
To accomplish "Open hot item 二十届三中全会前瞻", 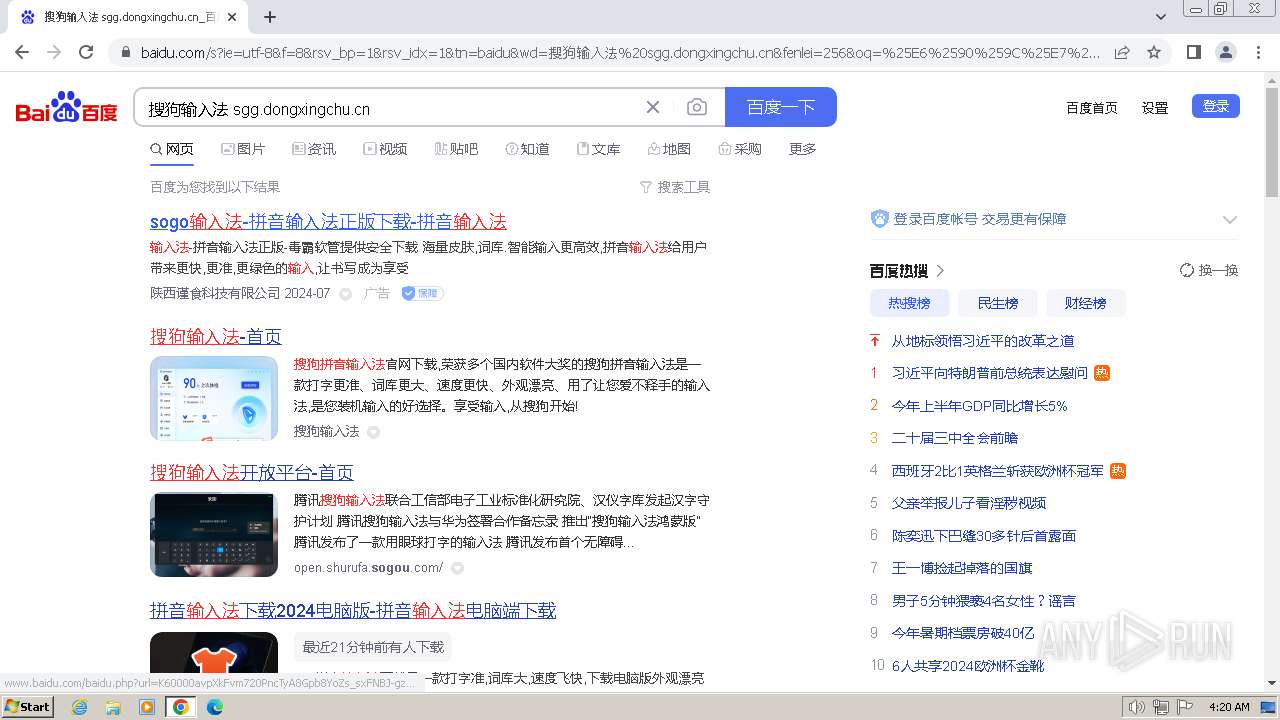I will pos(955,438).
